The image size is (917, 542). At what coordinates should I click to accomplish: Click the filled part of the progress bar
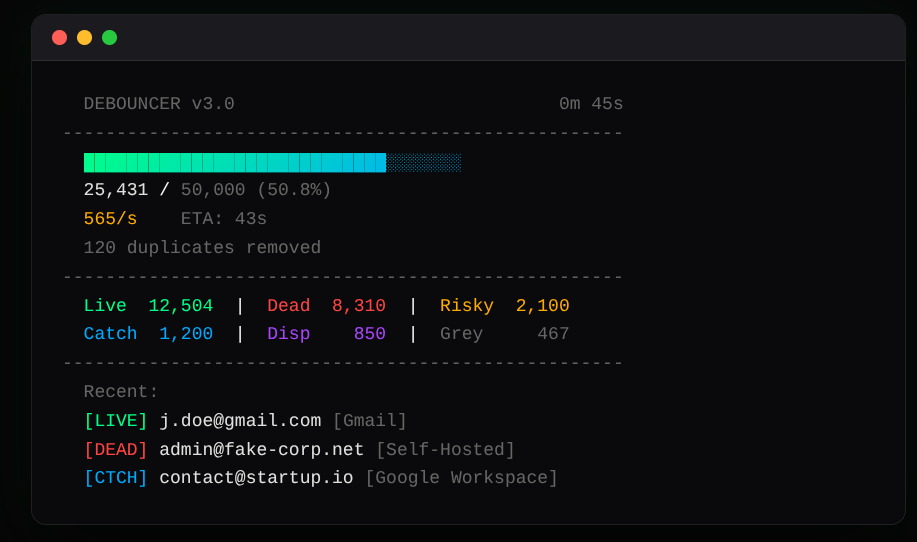click(235, 163)
